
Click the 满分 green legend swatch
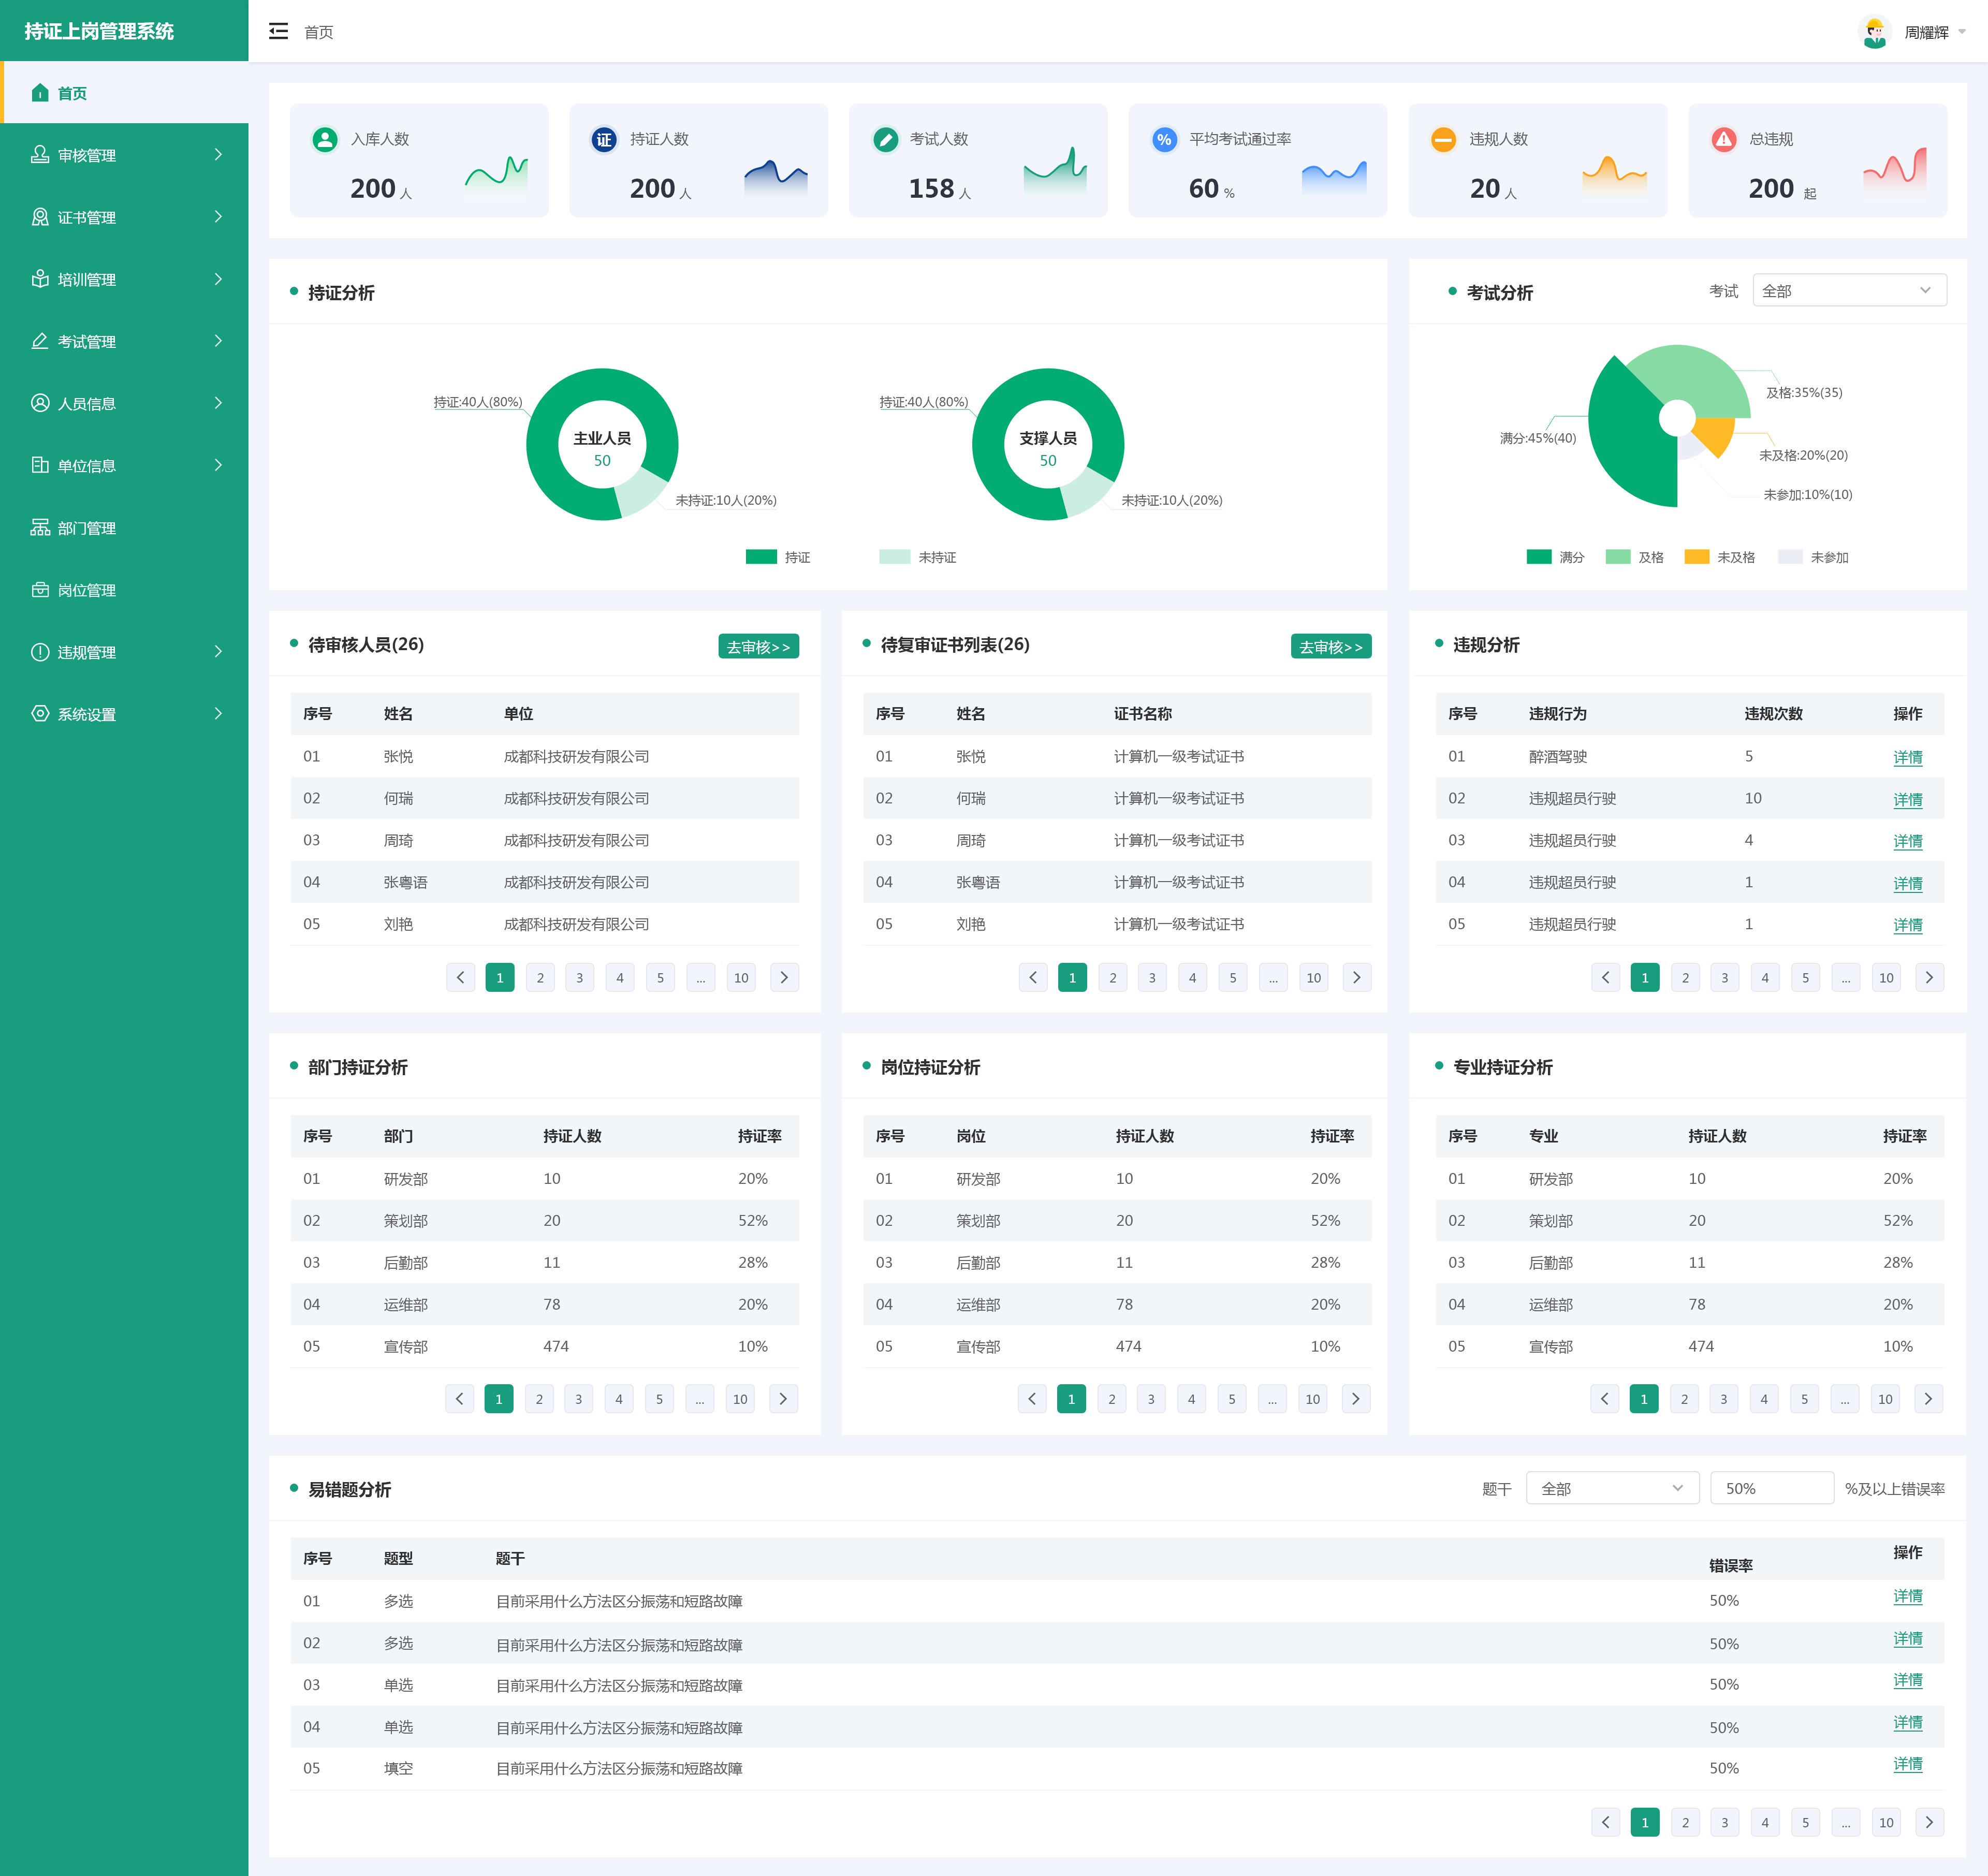1538,557
